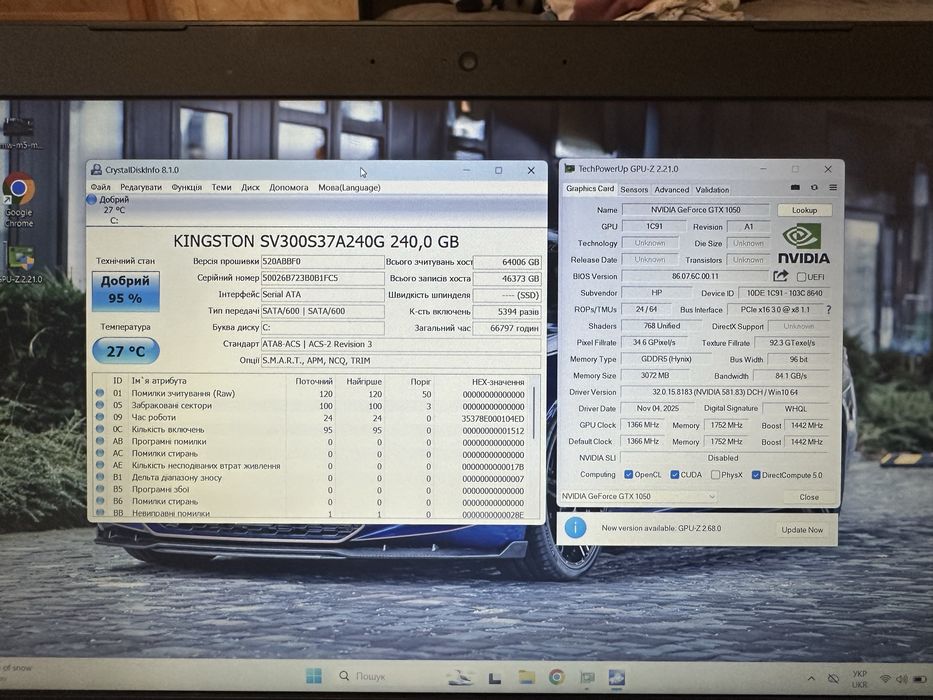The width and height of the screenshot is (933, 700).
Task: Click the GPU-Z refresh icon
Action: [814, 188]
